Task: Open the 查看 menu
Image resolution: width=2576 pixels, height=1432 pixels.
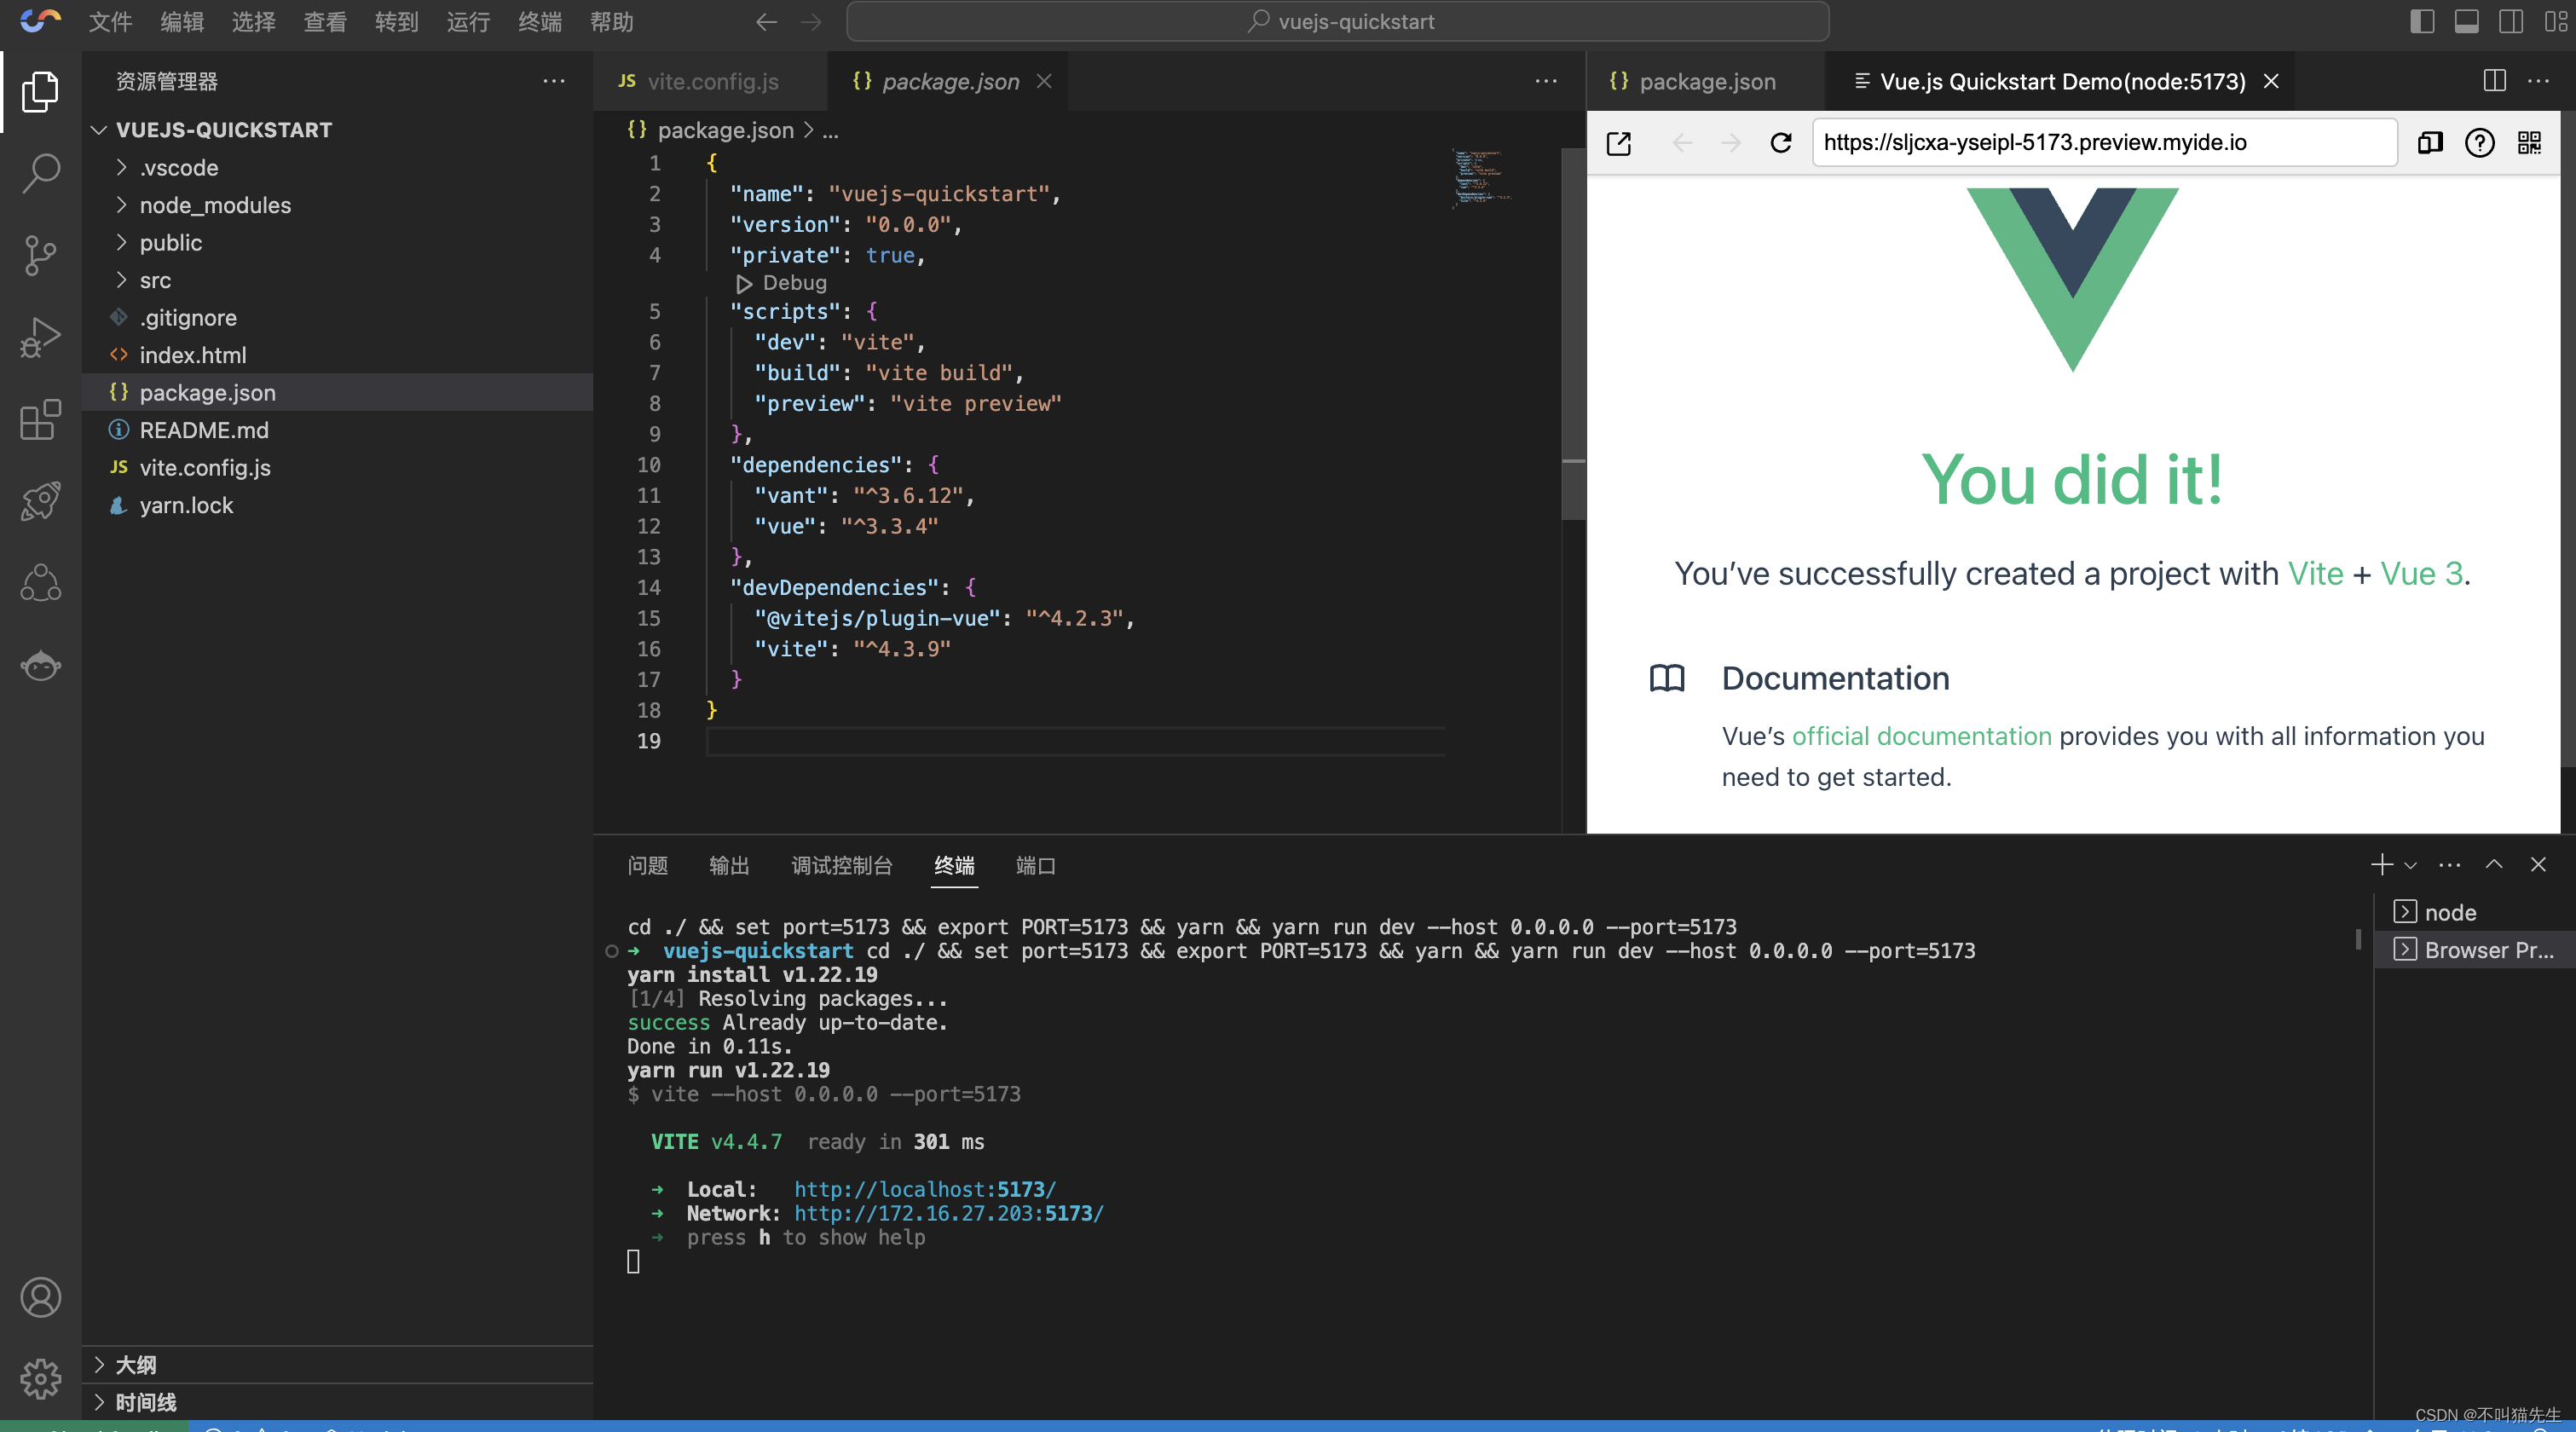Action: [325, 22]
